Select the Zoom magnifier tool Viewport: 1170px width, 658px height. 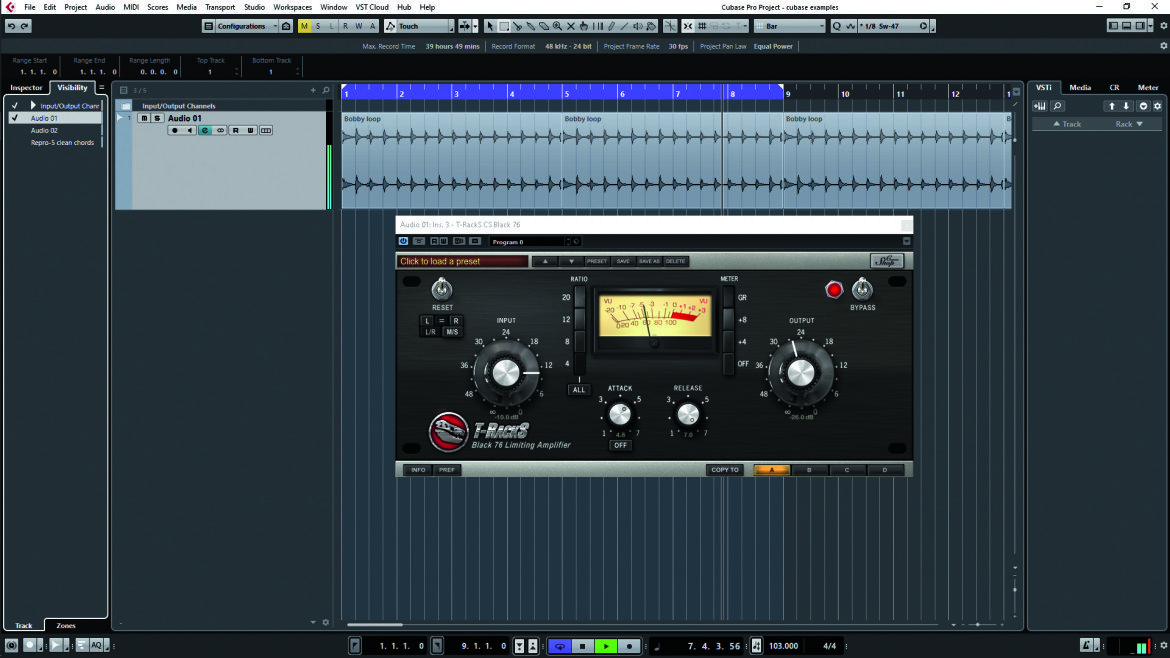(x=557, y=26)
